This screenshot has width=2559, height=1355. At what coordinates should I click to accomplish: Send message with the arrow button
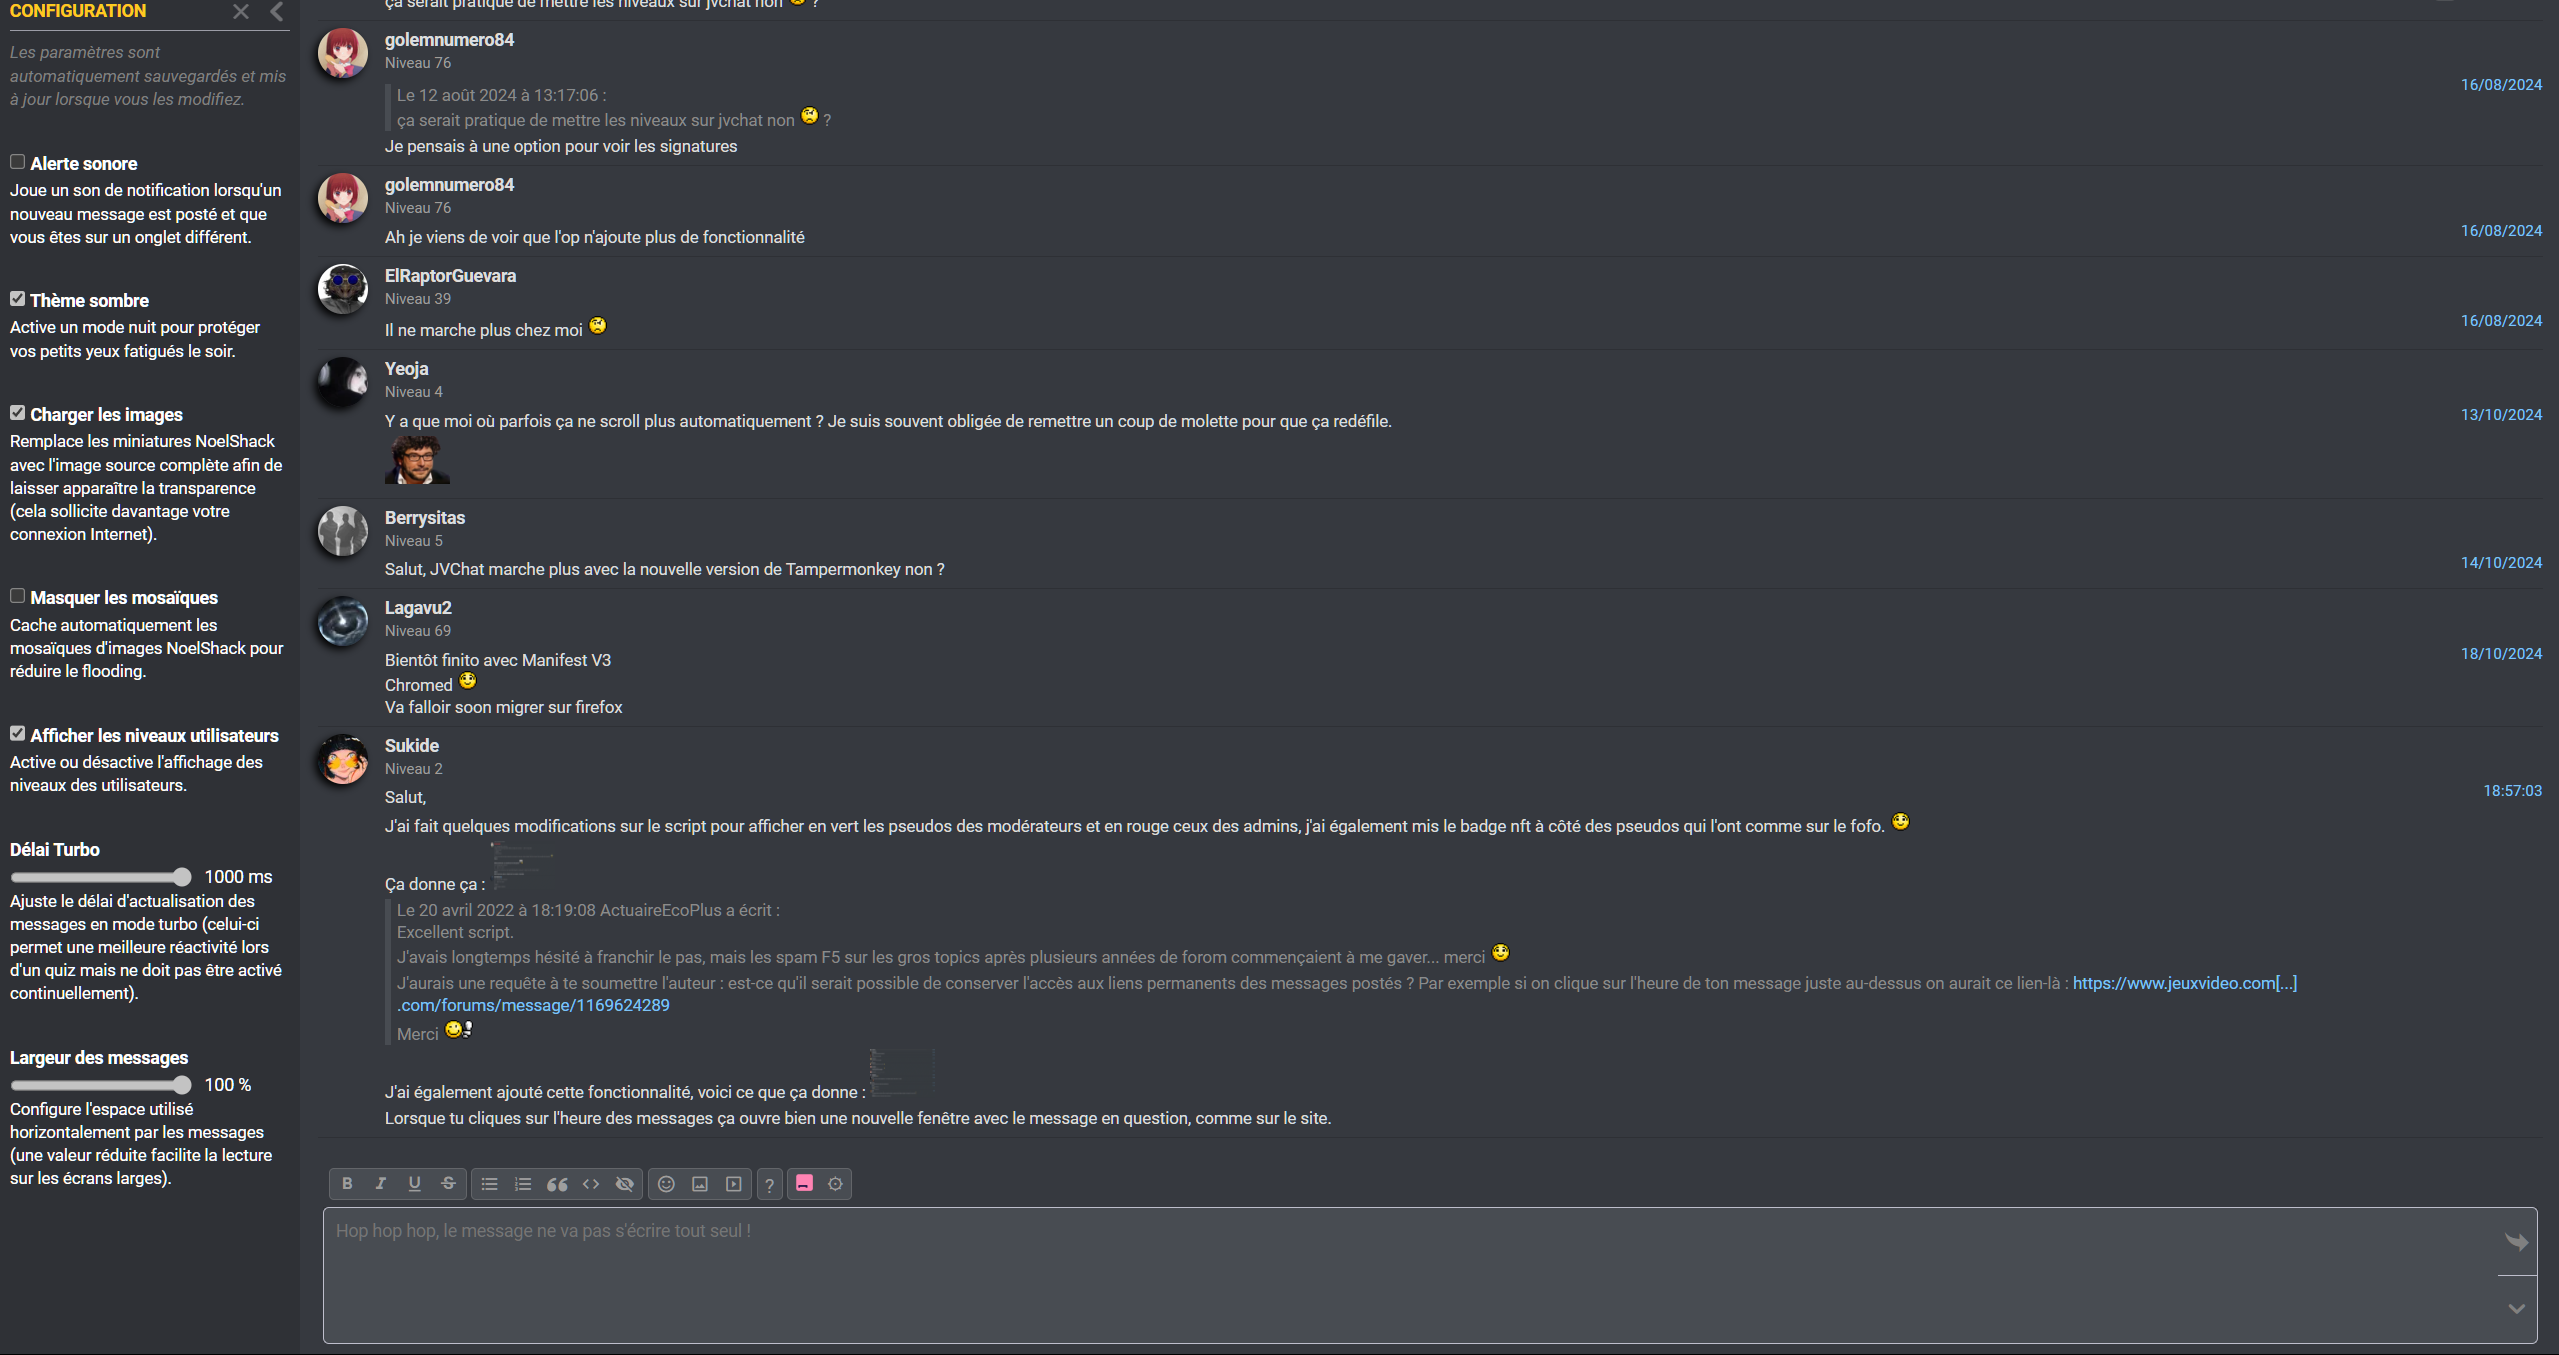2517,1242
